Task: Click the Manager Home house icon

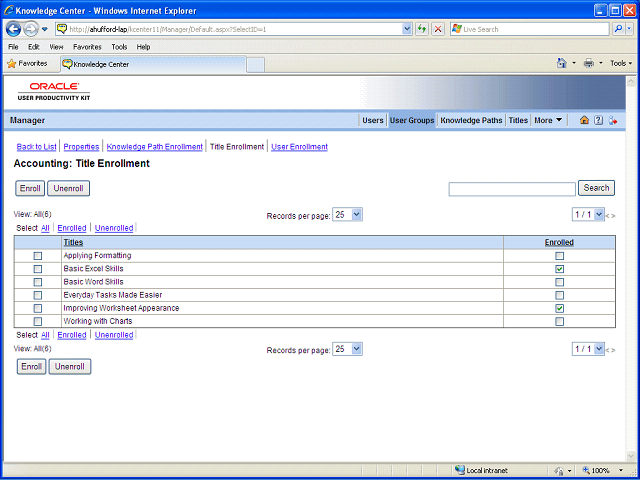Action: pos(584,120)
